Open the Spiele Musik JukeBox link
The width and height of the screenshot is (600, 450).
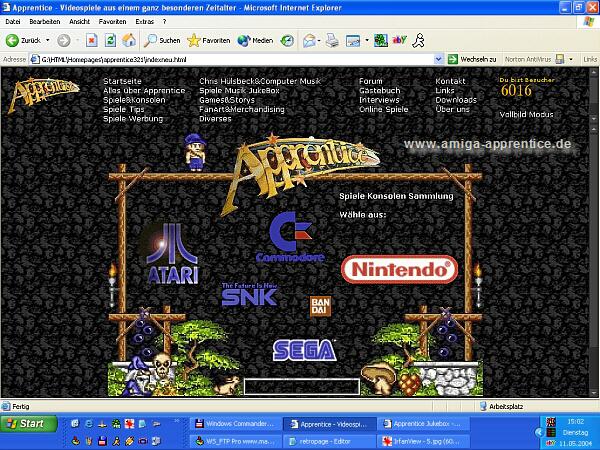pyautogui.click(x=239, y=91)
